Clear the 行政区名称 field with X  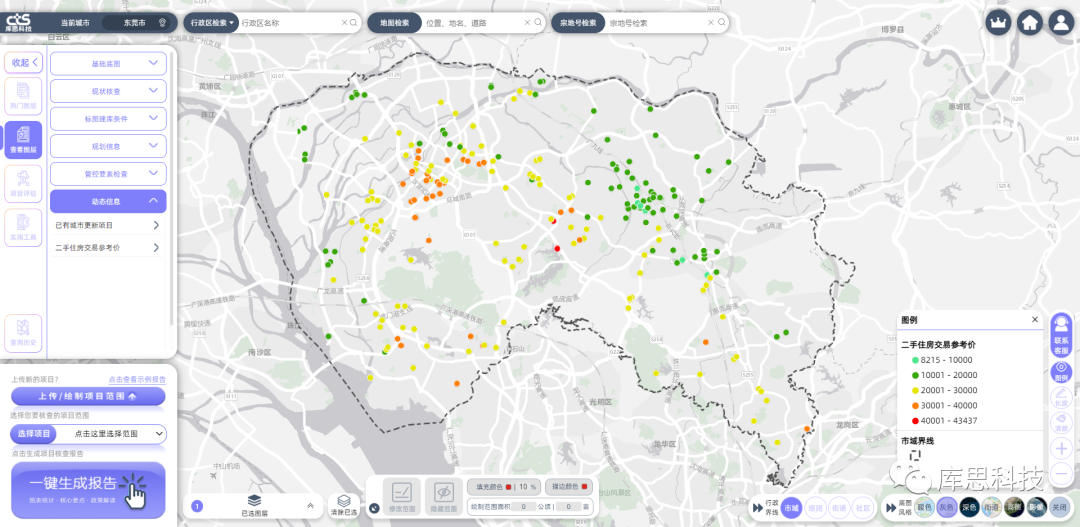pyautogui.click(x=344, y=23)
